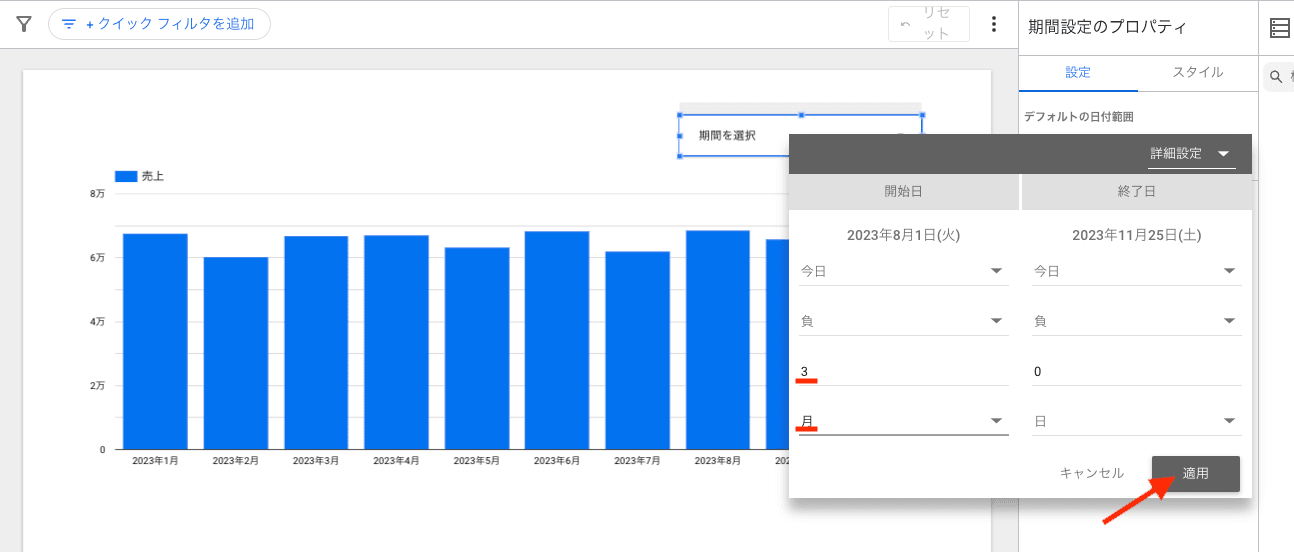
Task: Open the three-dot more options menu
Action: pyautogui.click(x=993, y=24)
